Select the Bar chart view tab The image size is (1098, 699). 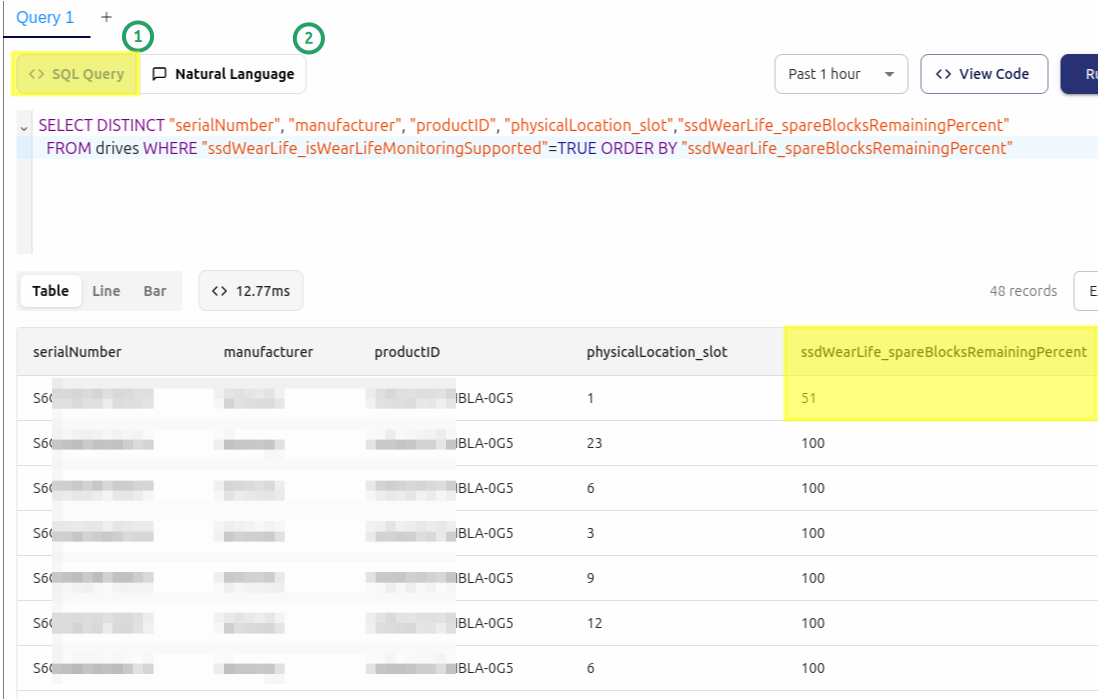(x=155, y=291)
